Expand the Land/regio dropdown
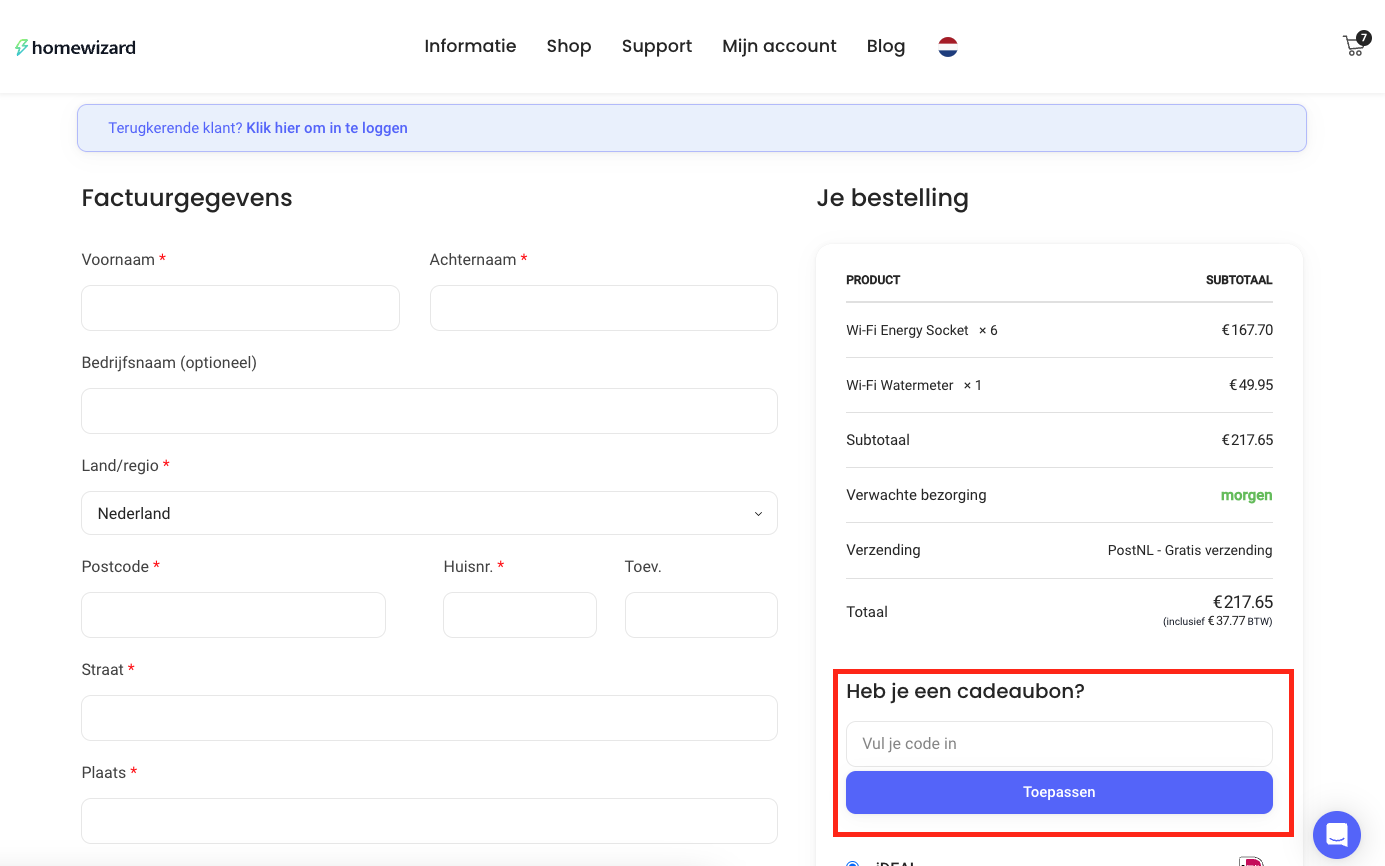 coord(429,513)
